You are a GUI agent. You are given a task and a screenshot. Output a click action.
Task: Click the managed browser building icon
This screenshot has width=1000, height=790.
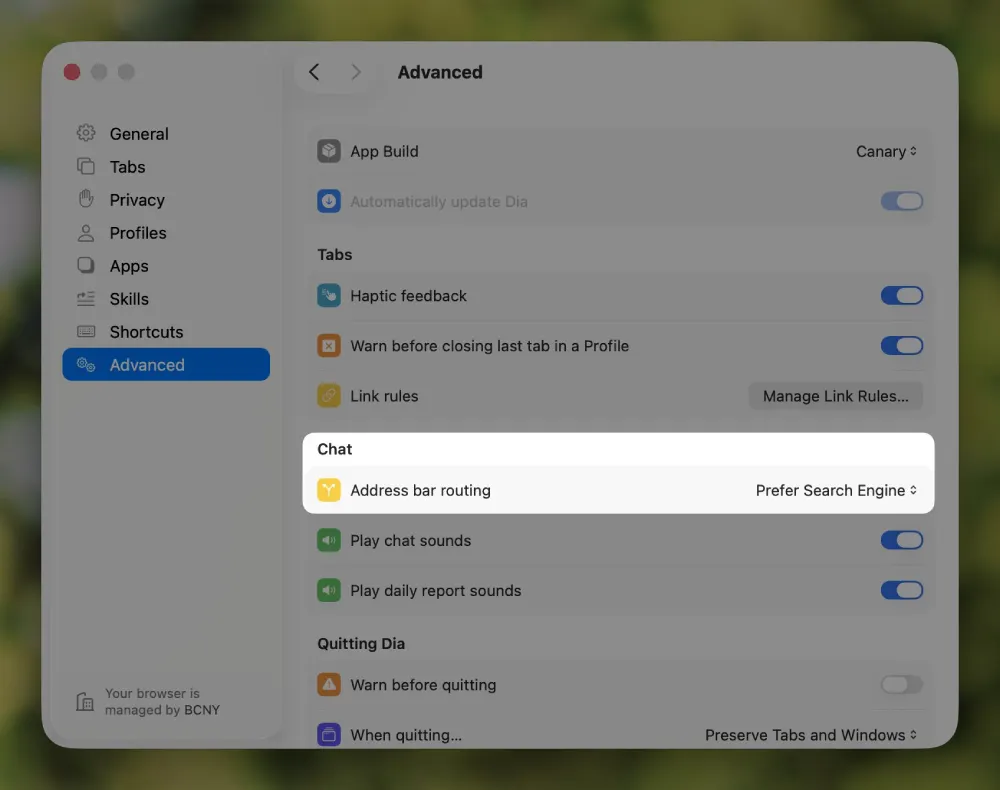coord(85,701)
